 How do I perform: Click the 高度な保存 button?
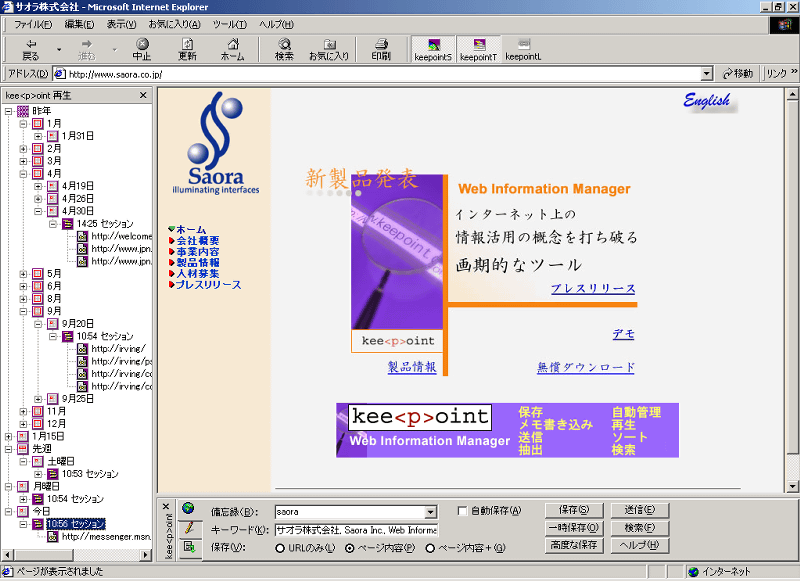(x=574, y=545)
